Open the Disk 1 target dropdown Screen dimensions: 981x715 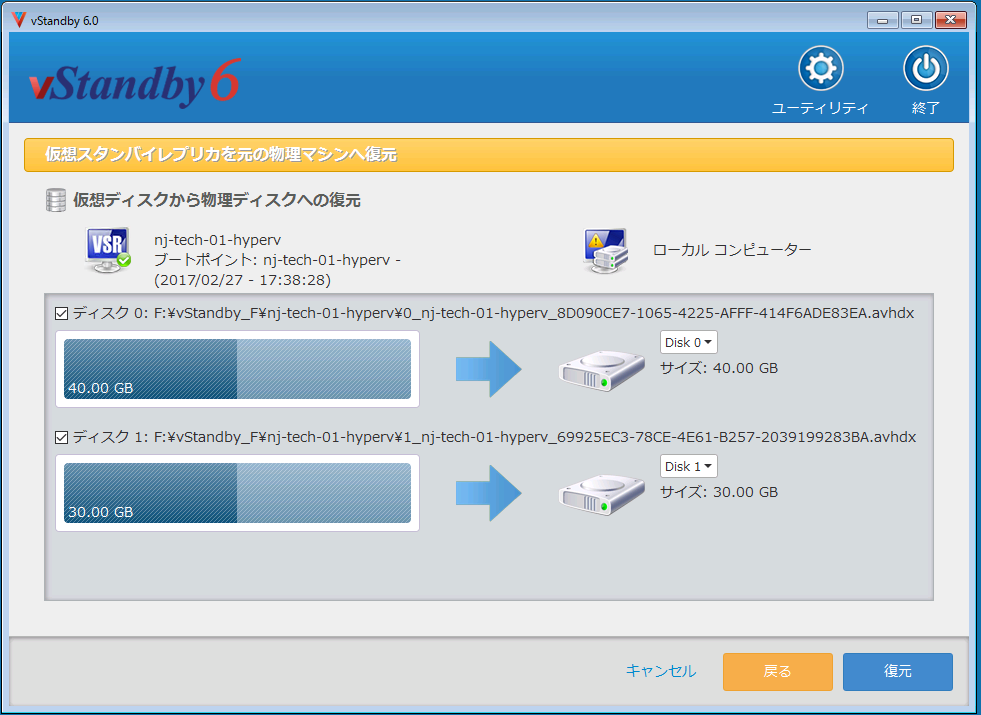[689, 467]
